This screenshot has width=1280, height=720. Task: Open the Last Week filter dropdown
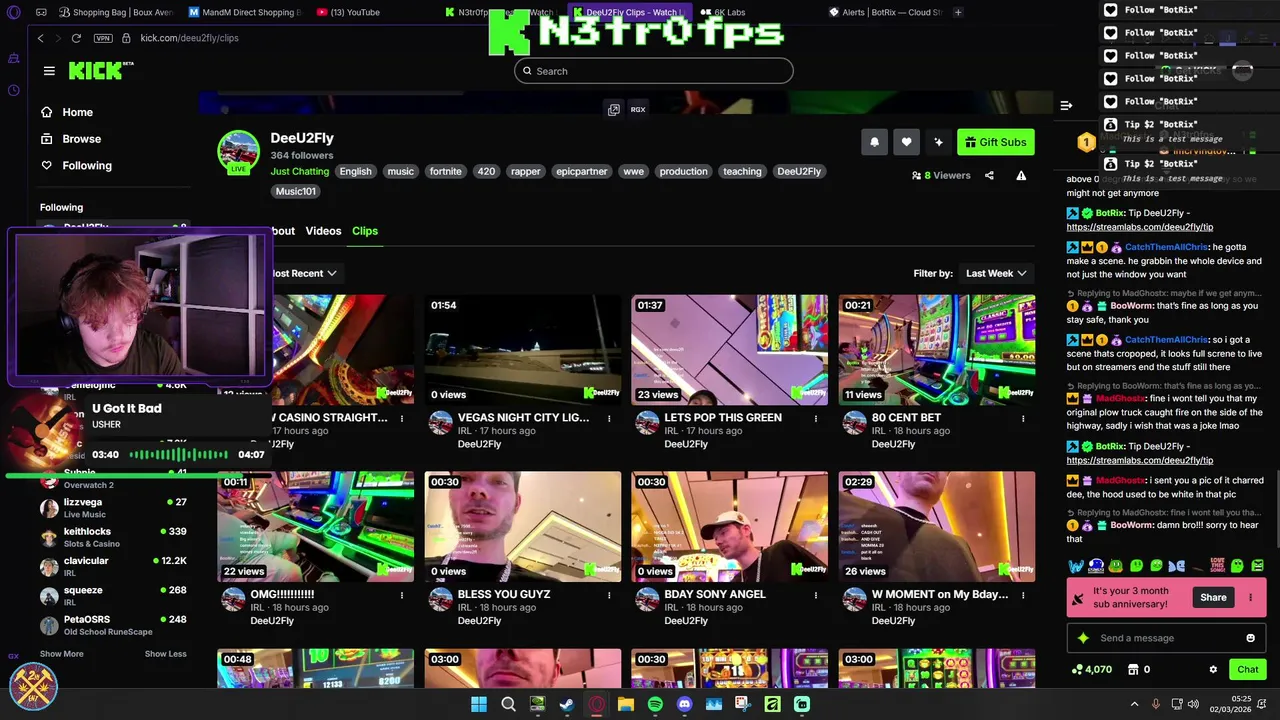(x=996, y=273)
